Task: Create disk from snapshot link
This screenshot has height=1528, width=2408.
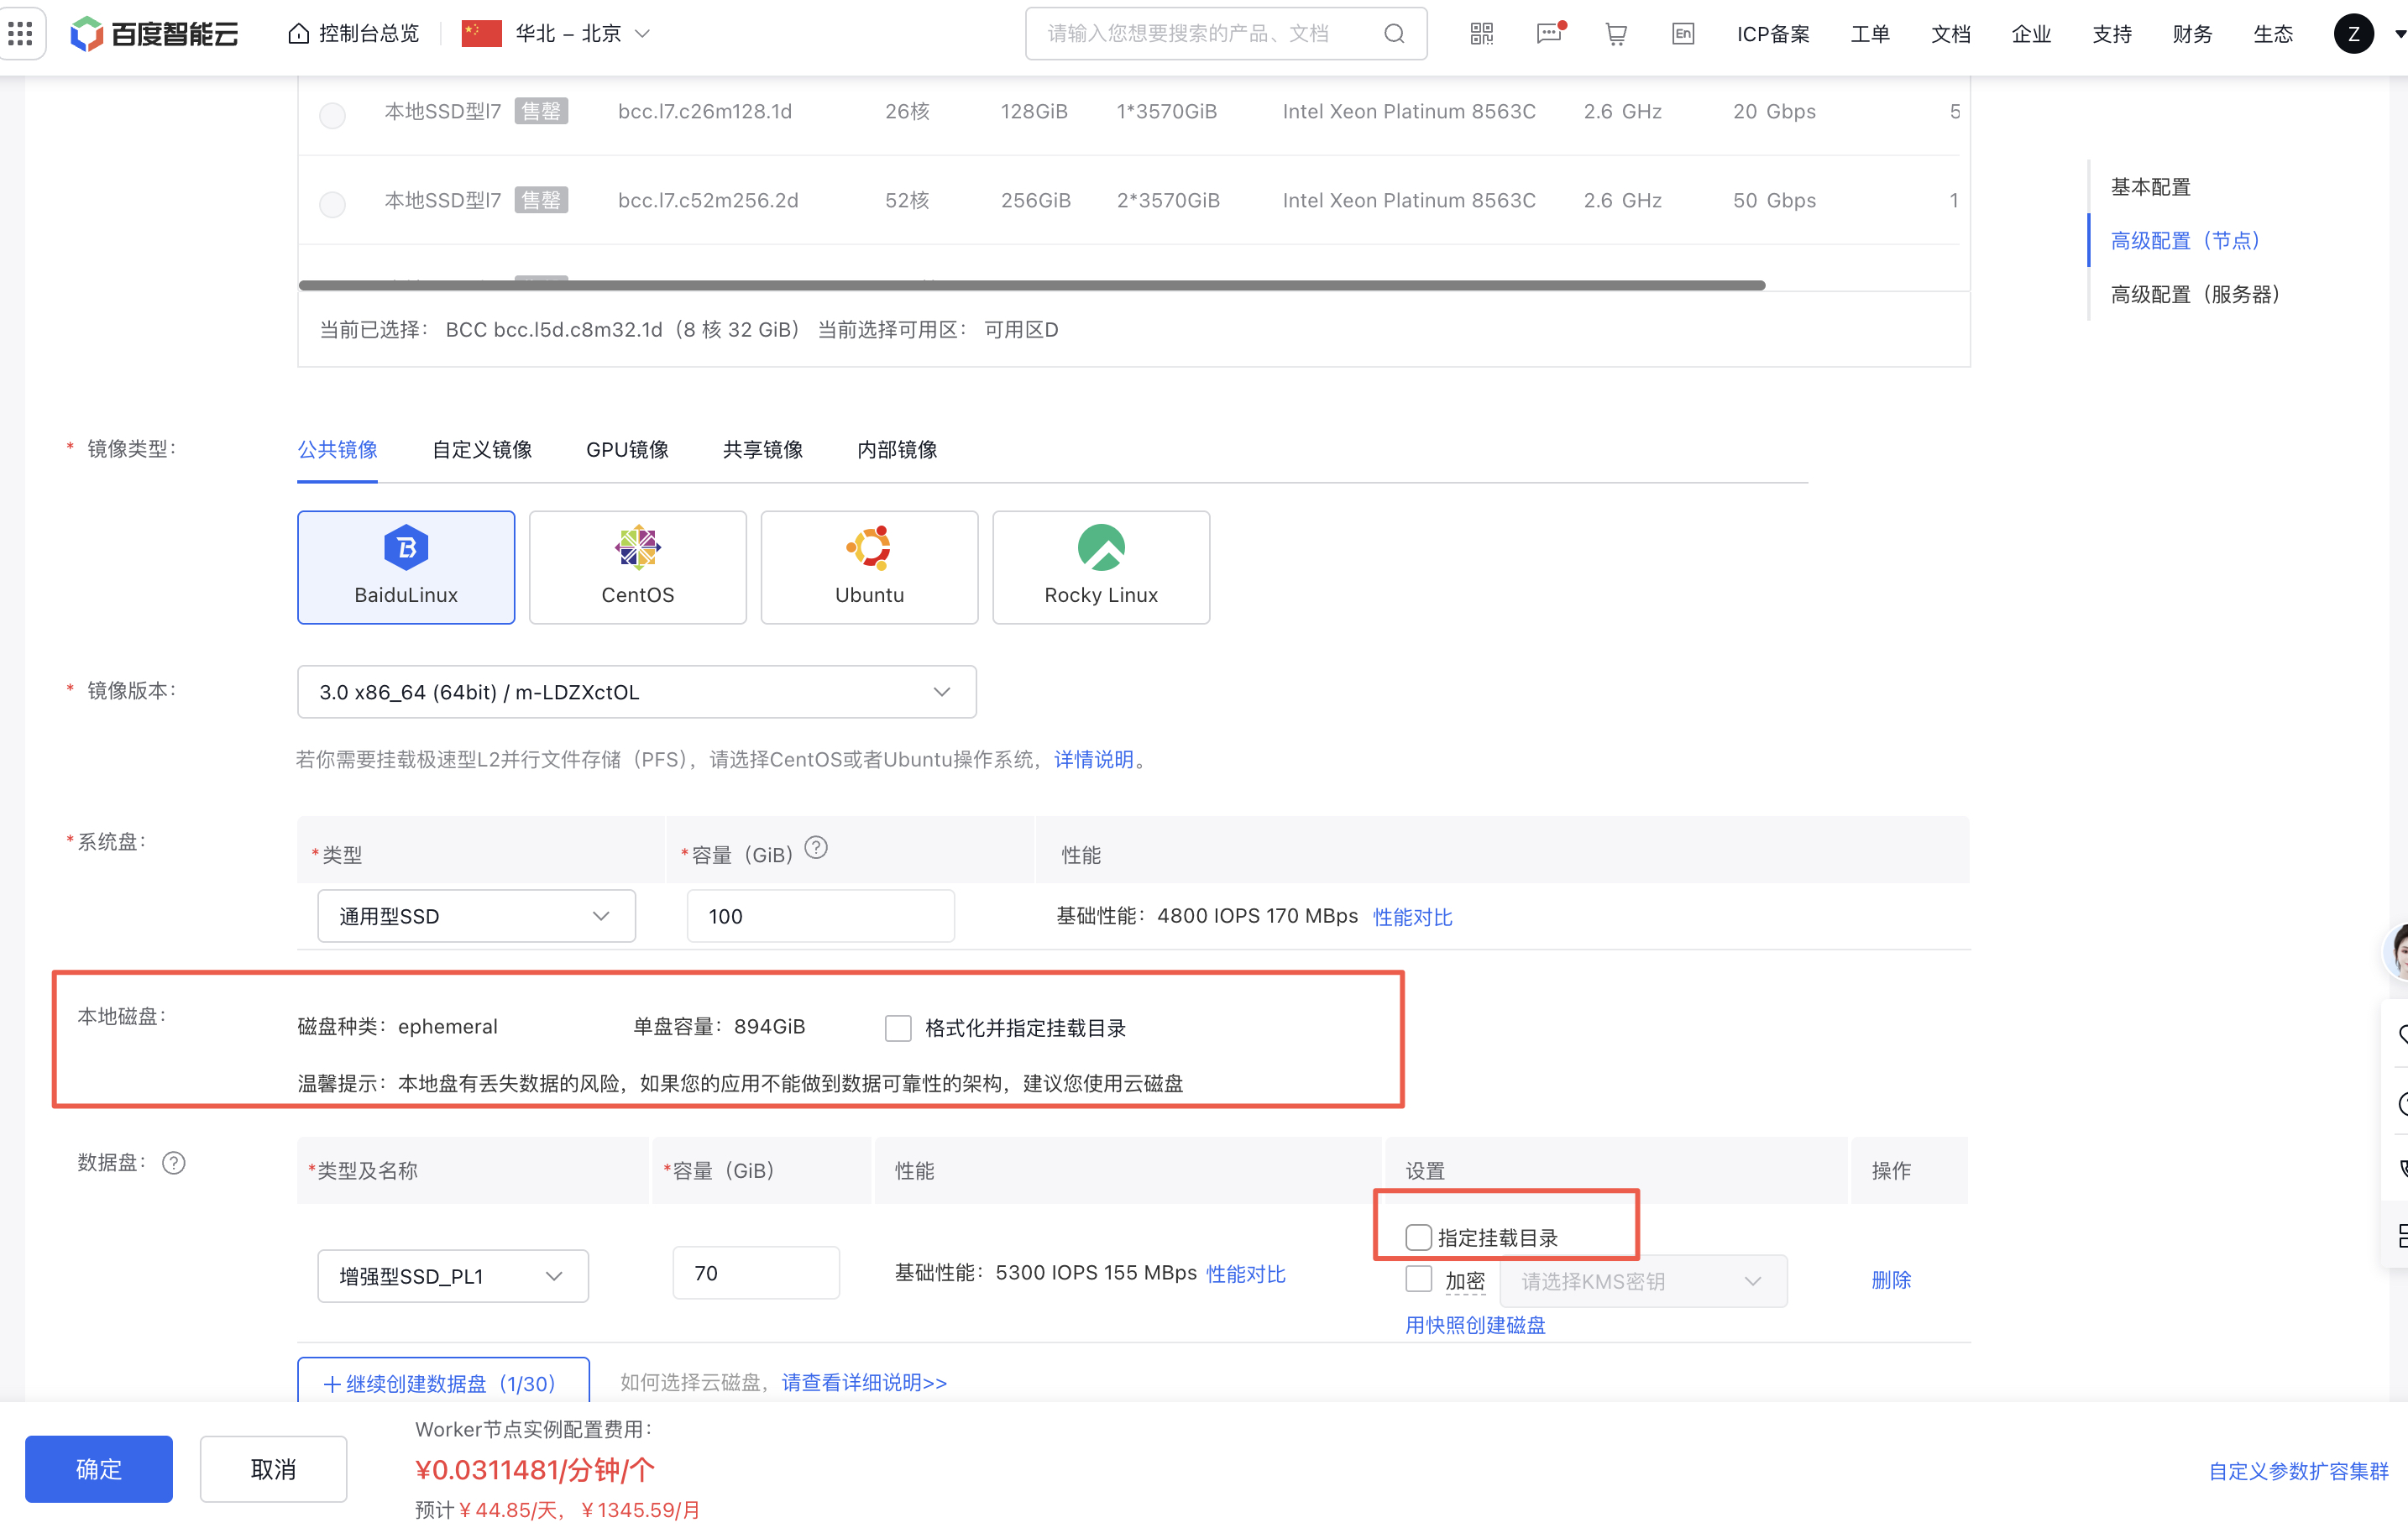Action: (1475, 1326)
